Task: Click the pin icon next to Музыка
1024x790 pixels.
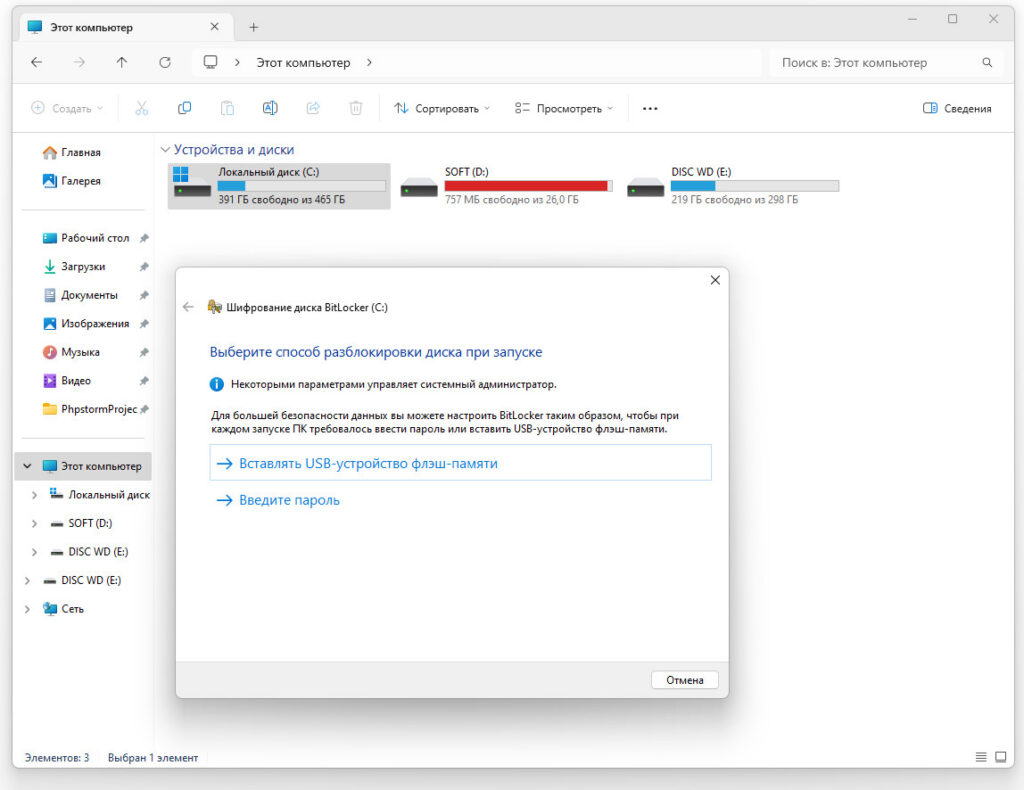Action: coord(144,352)
